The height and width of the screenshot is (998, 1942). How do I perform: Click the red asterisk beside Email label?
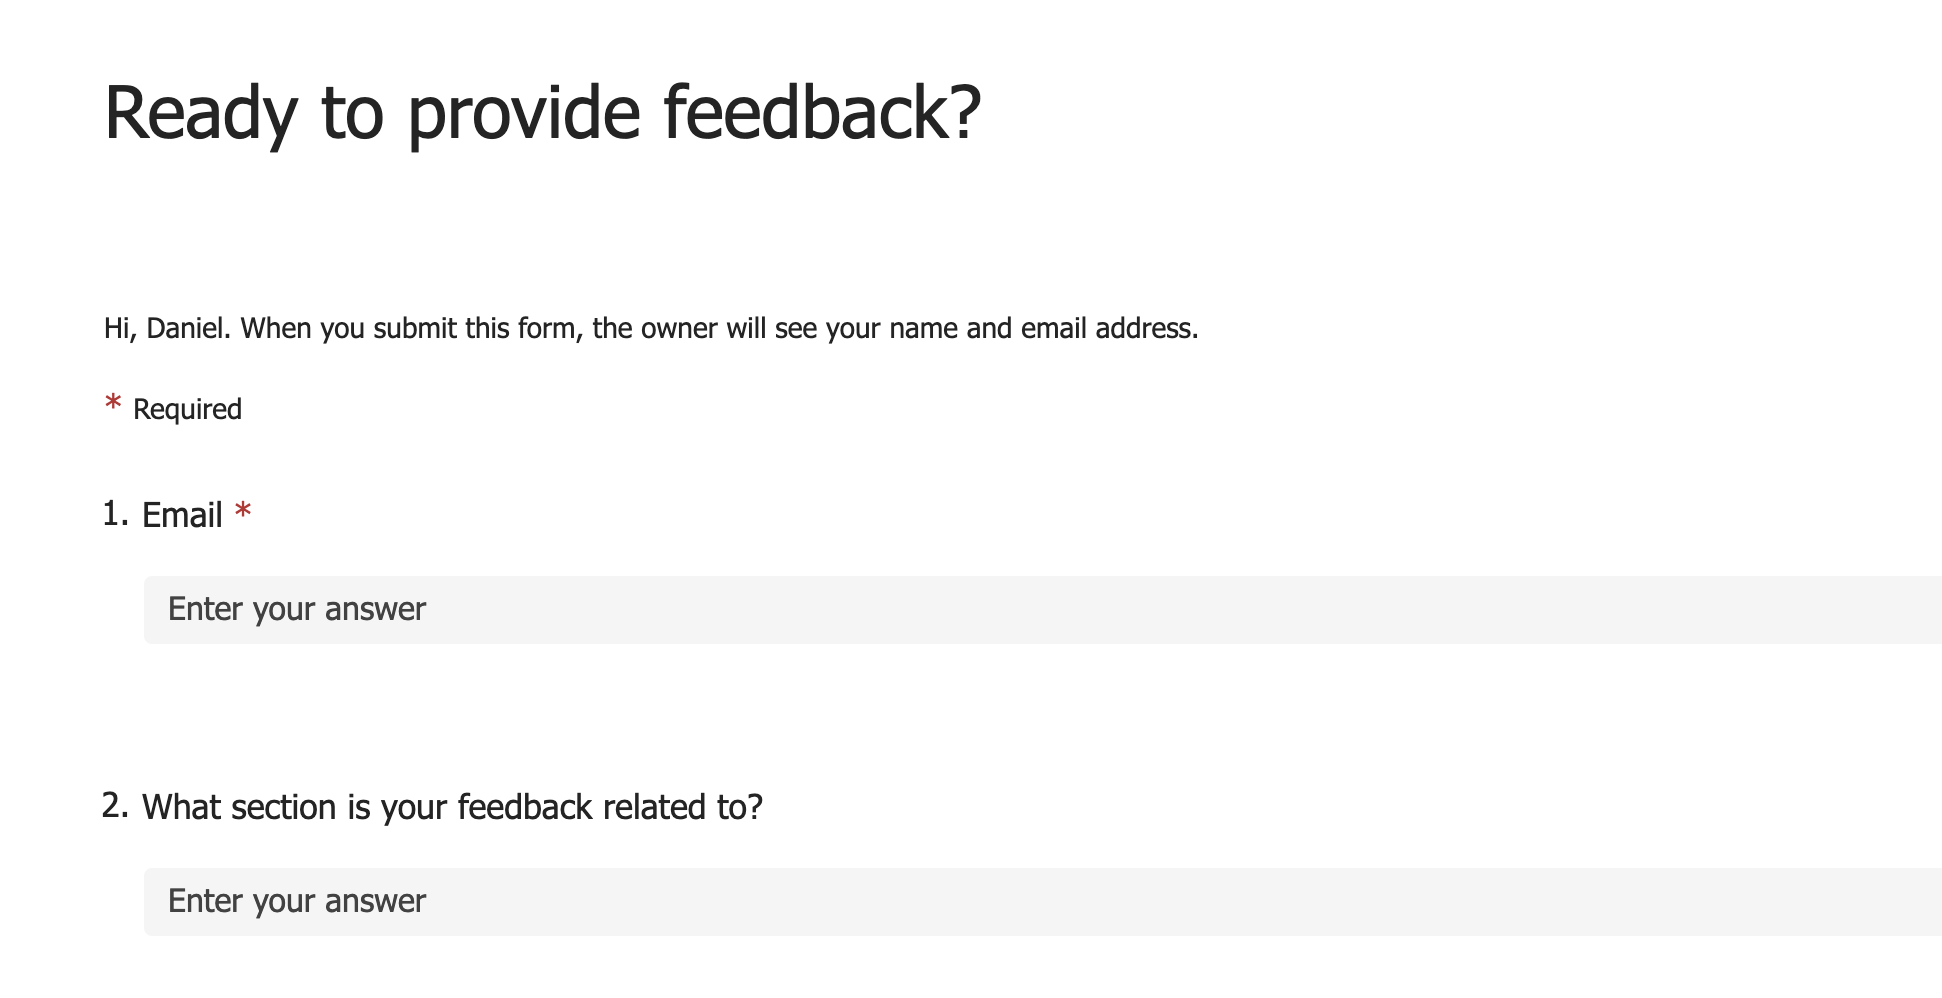pos(243,512)
